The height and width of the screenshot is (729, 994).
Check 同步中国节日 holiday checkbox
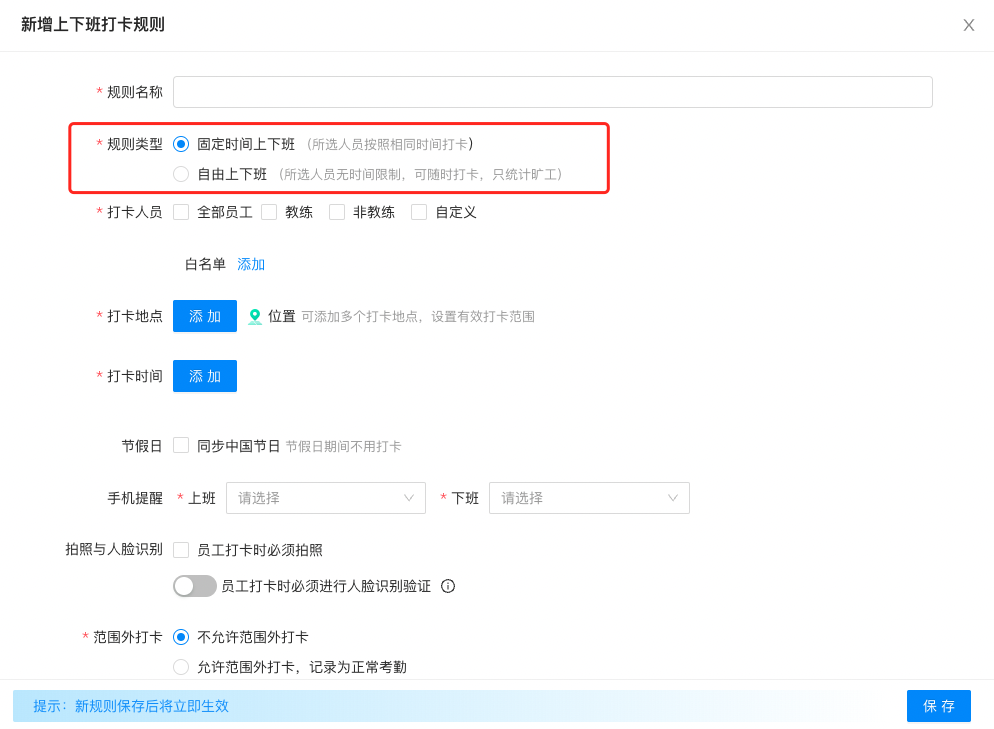[x=181, y=446]
